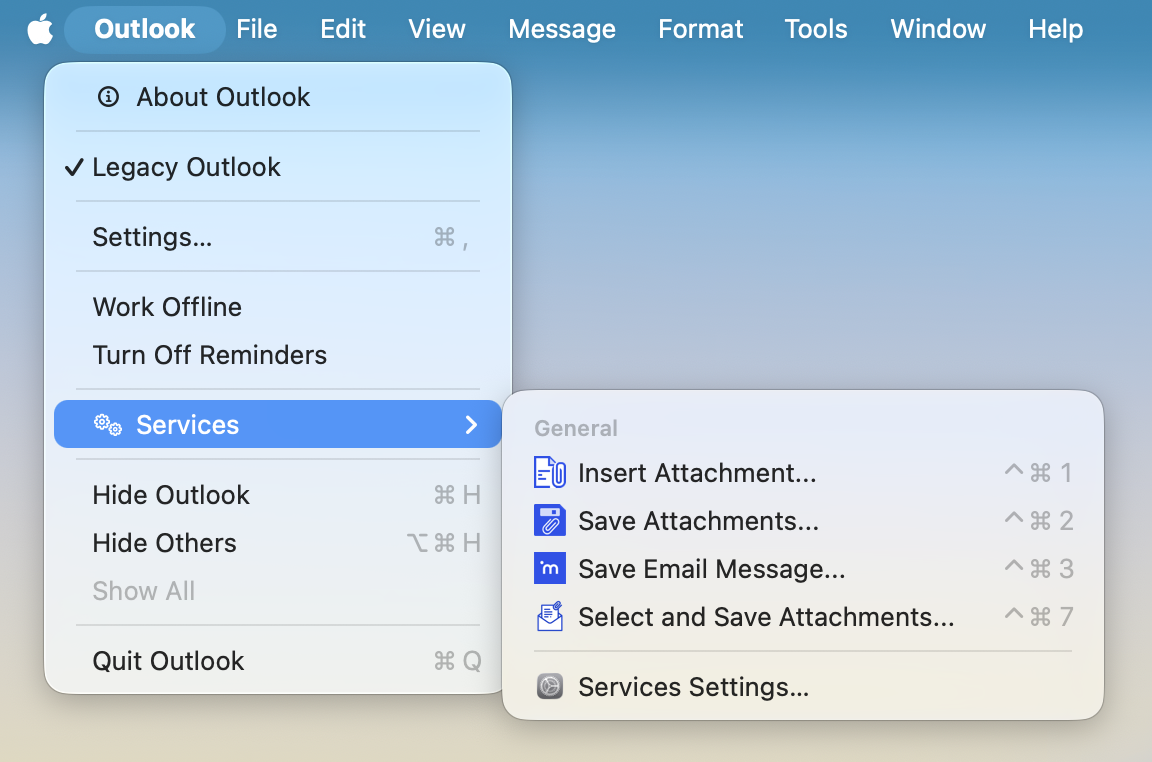1152x762 pixels.
Task: Open Services Settings…
Action: [x=803, y=686]
